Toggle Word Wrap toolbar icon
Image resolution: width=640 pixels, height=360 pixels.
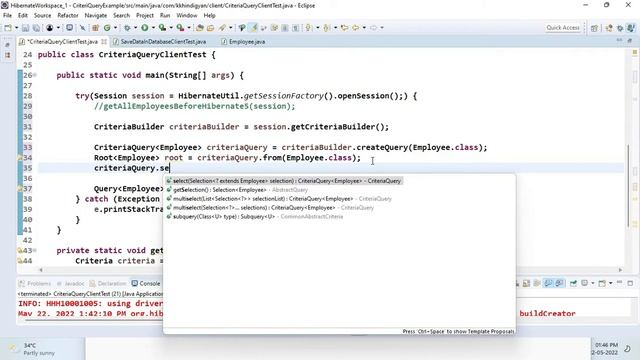click(x=263, y=28)
